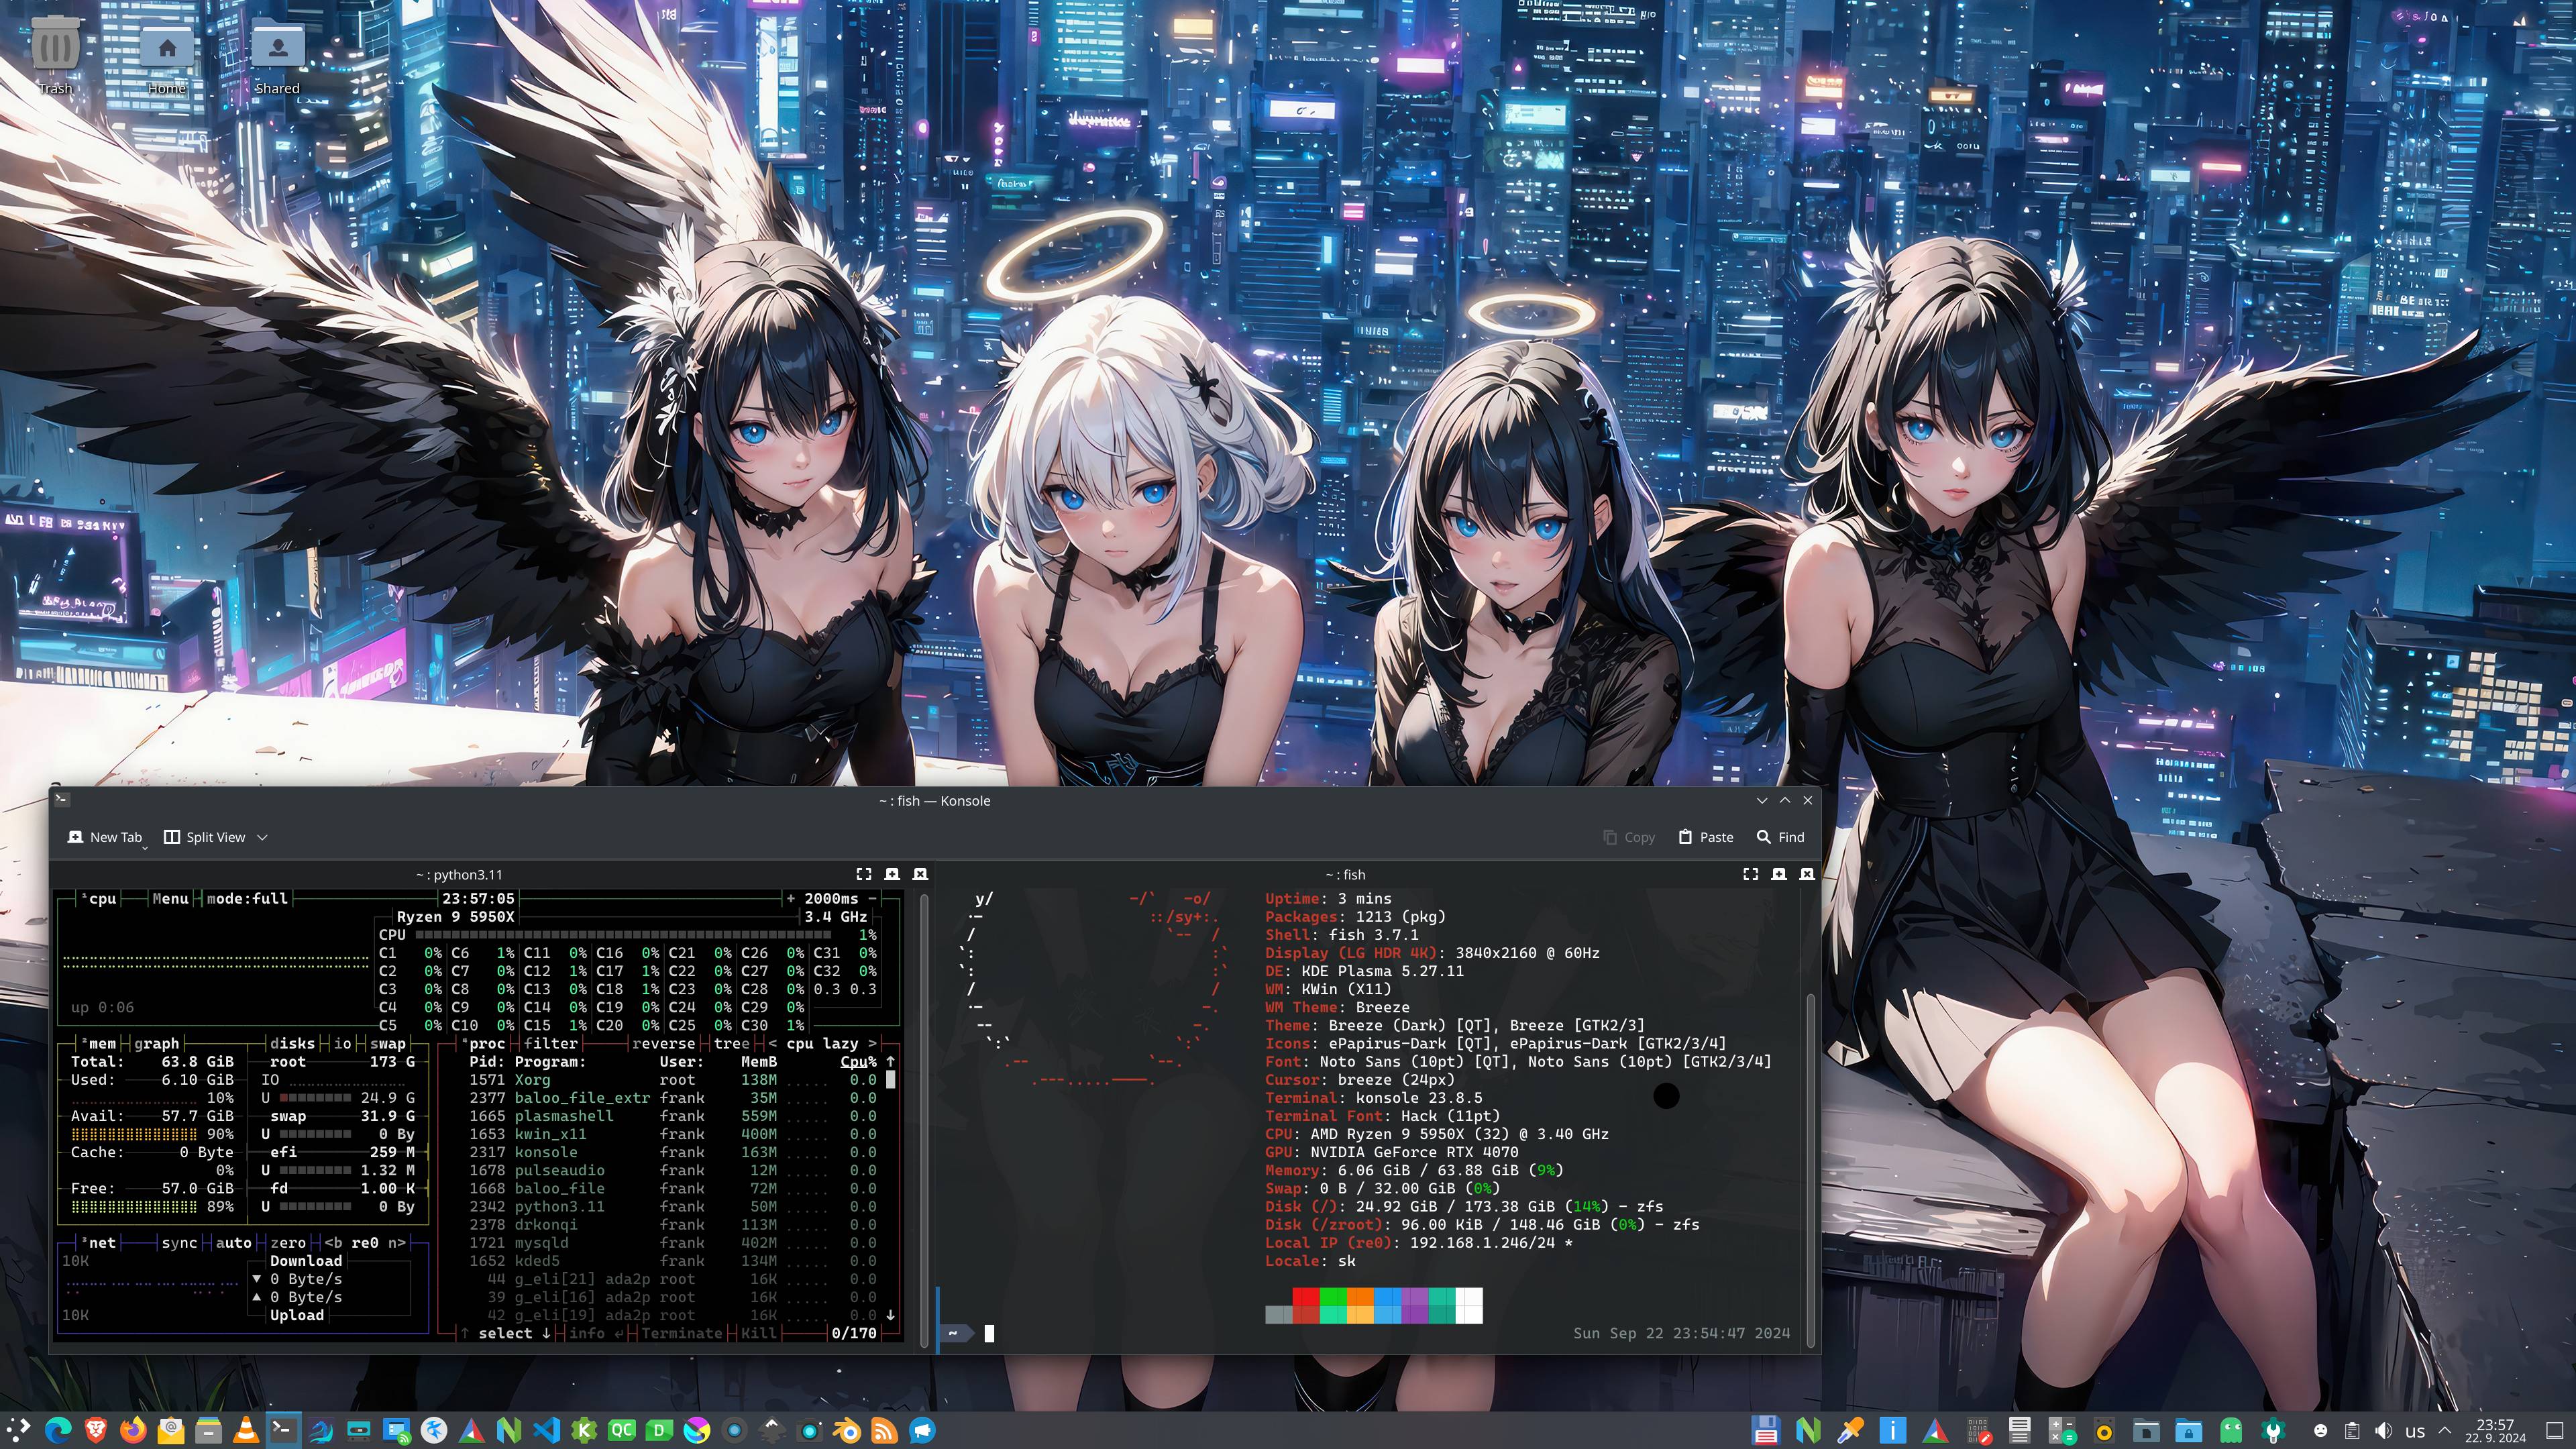
Task: Click zero in bpytop net box
Action: [288, 1243]
